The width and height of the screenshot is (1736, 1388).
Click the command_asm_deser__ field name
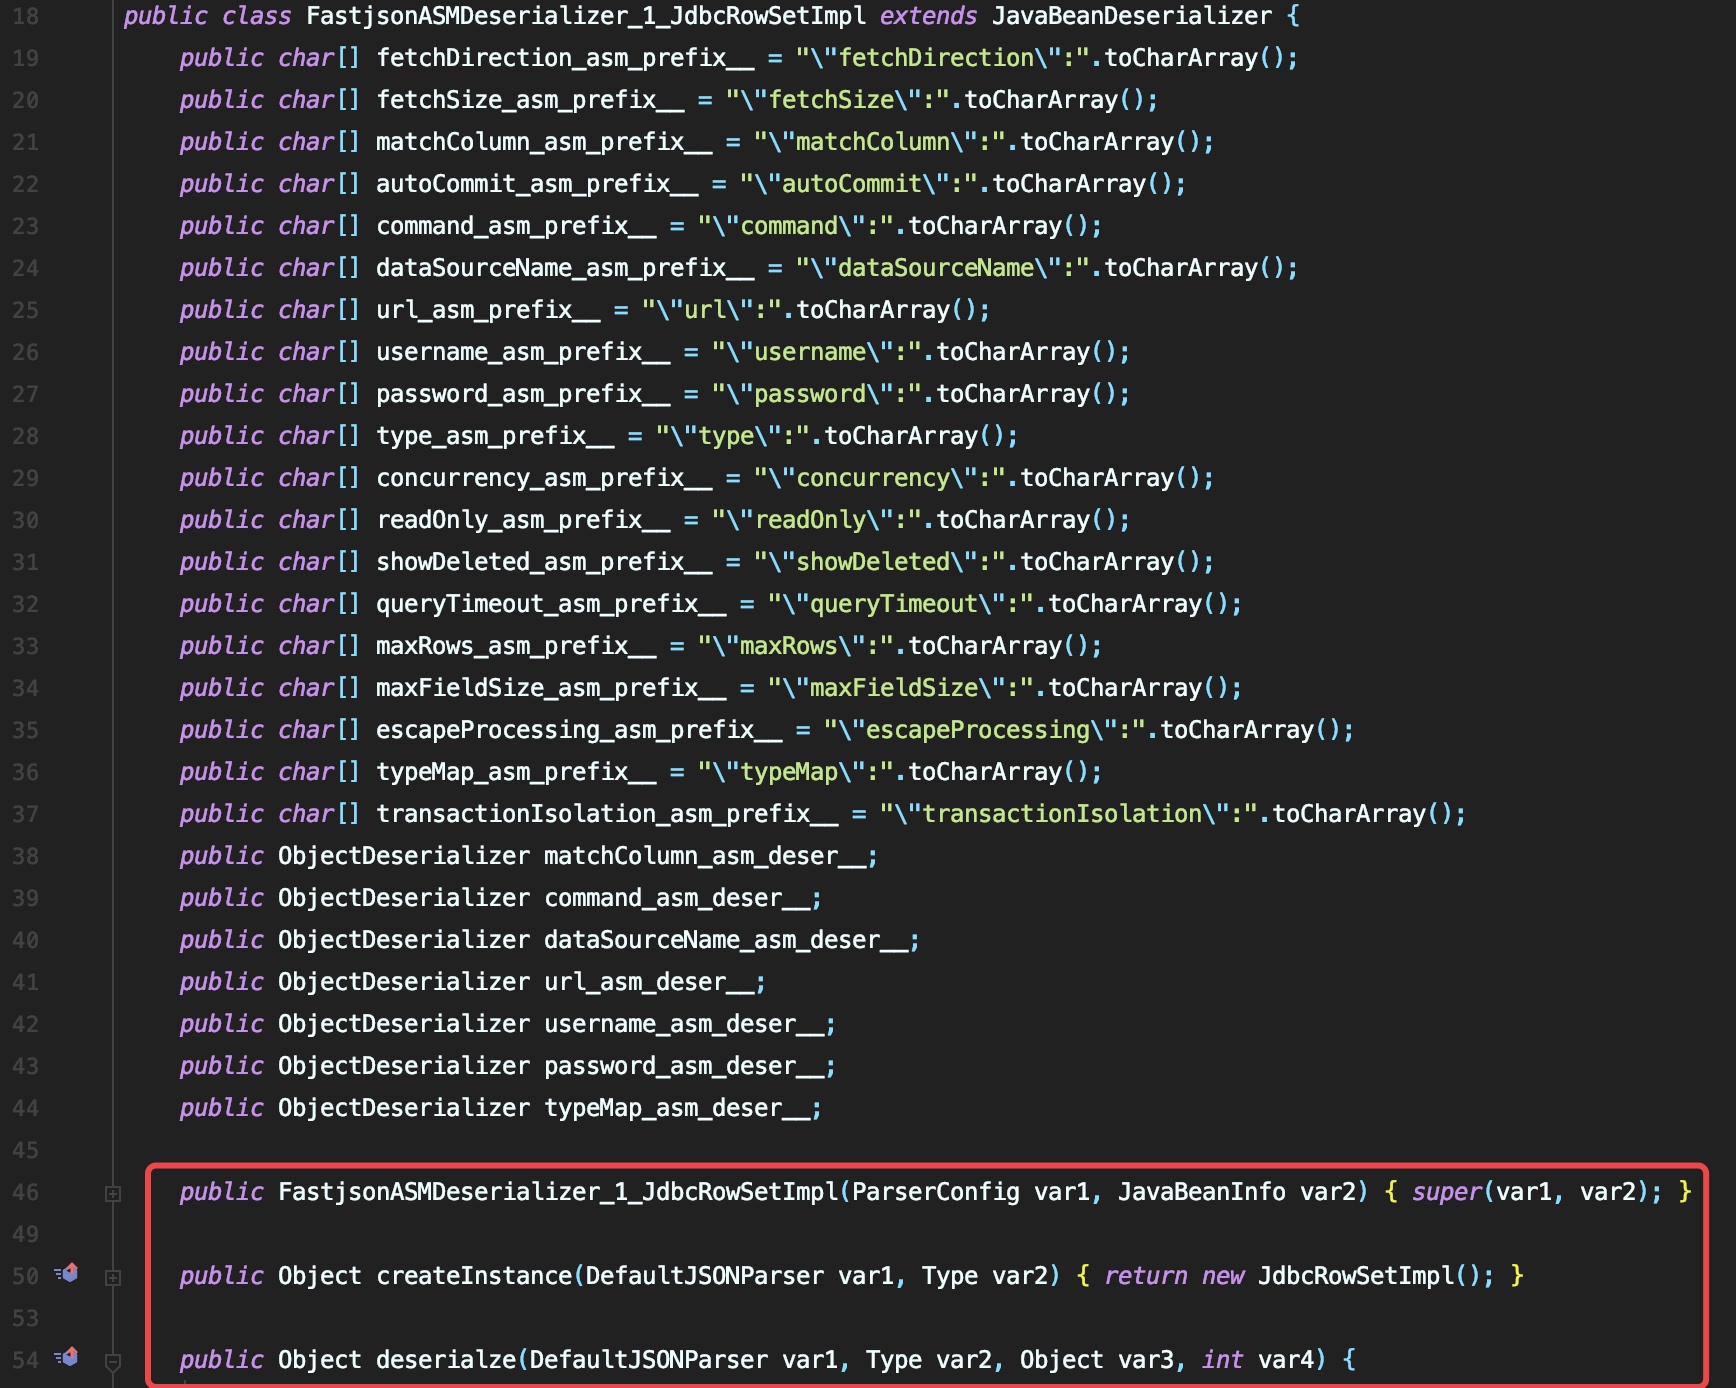tap(677, 898)
